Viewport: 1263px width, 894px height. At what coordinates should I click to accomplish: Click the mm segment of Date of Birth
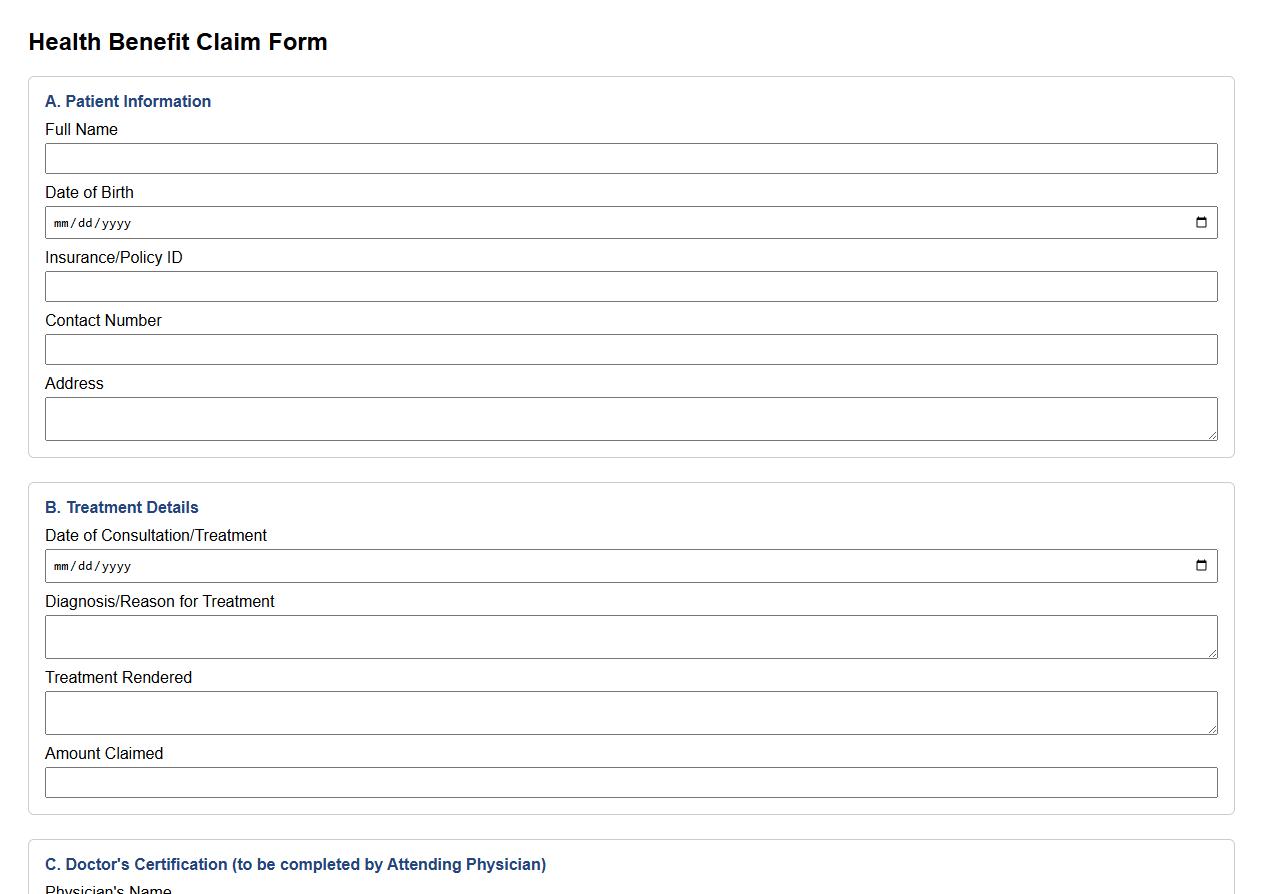click(x=62, y=223)
